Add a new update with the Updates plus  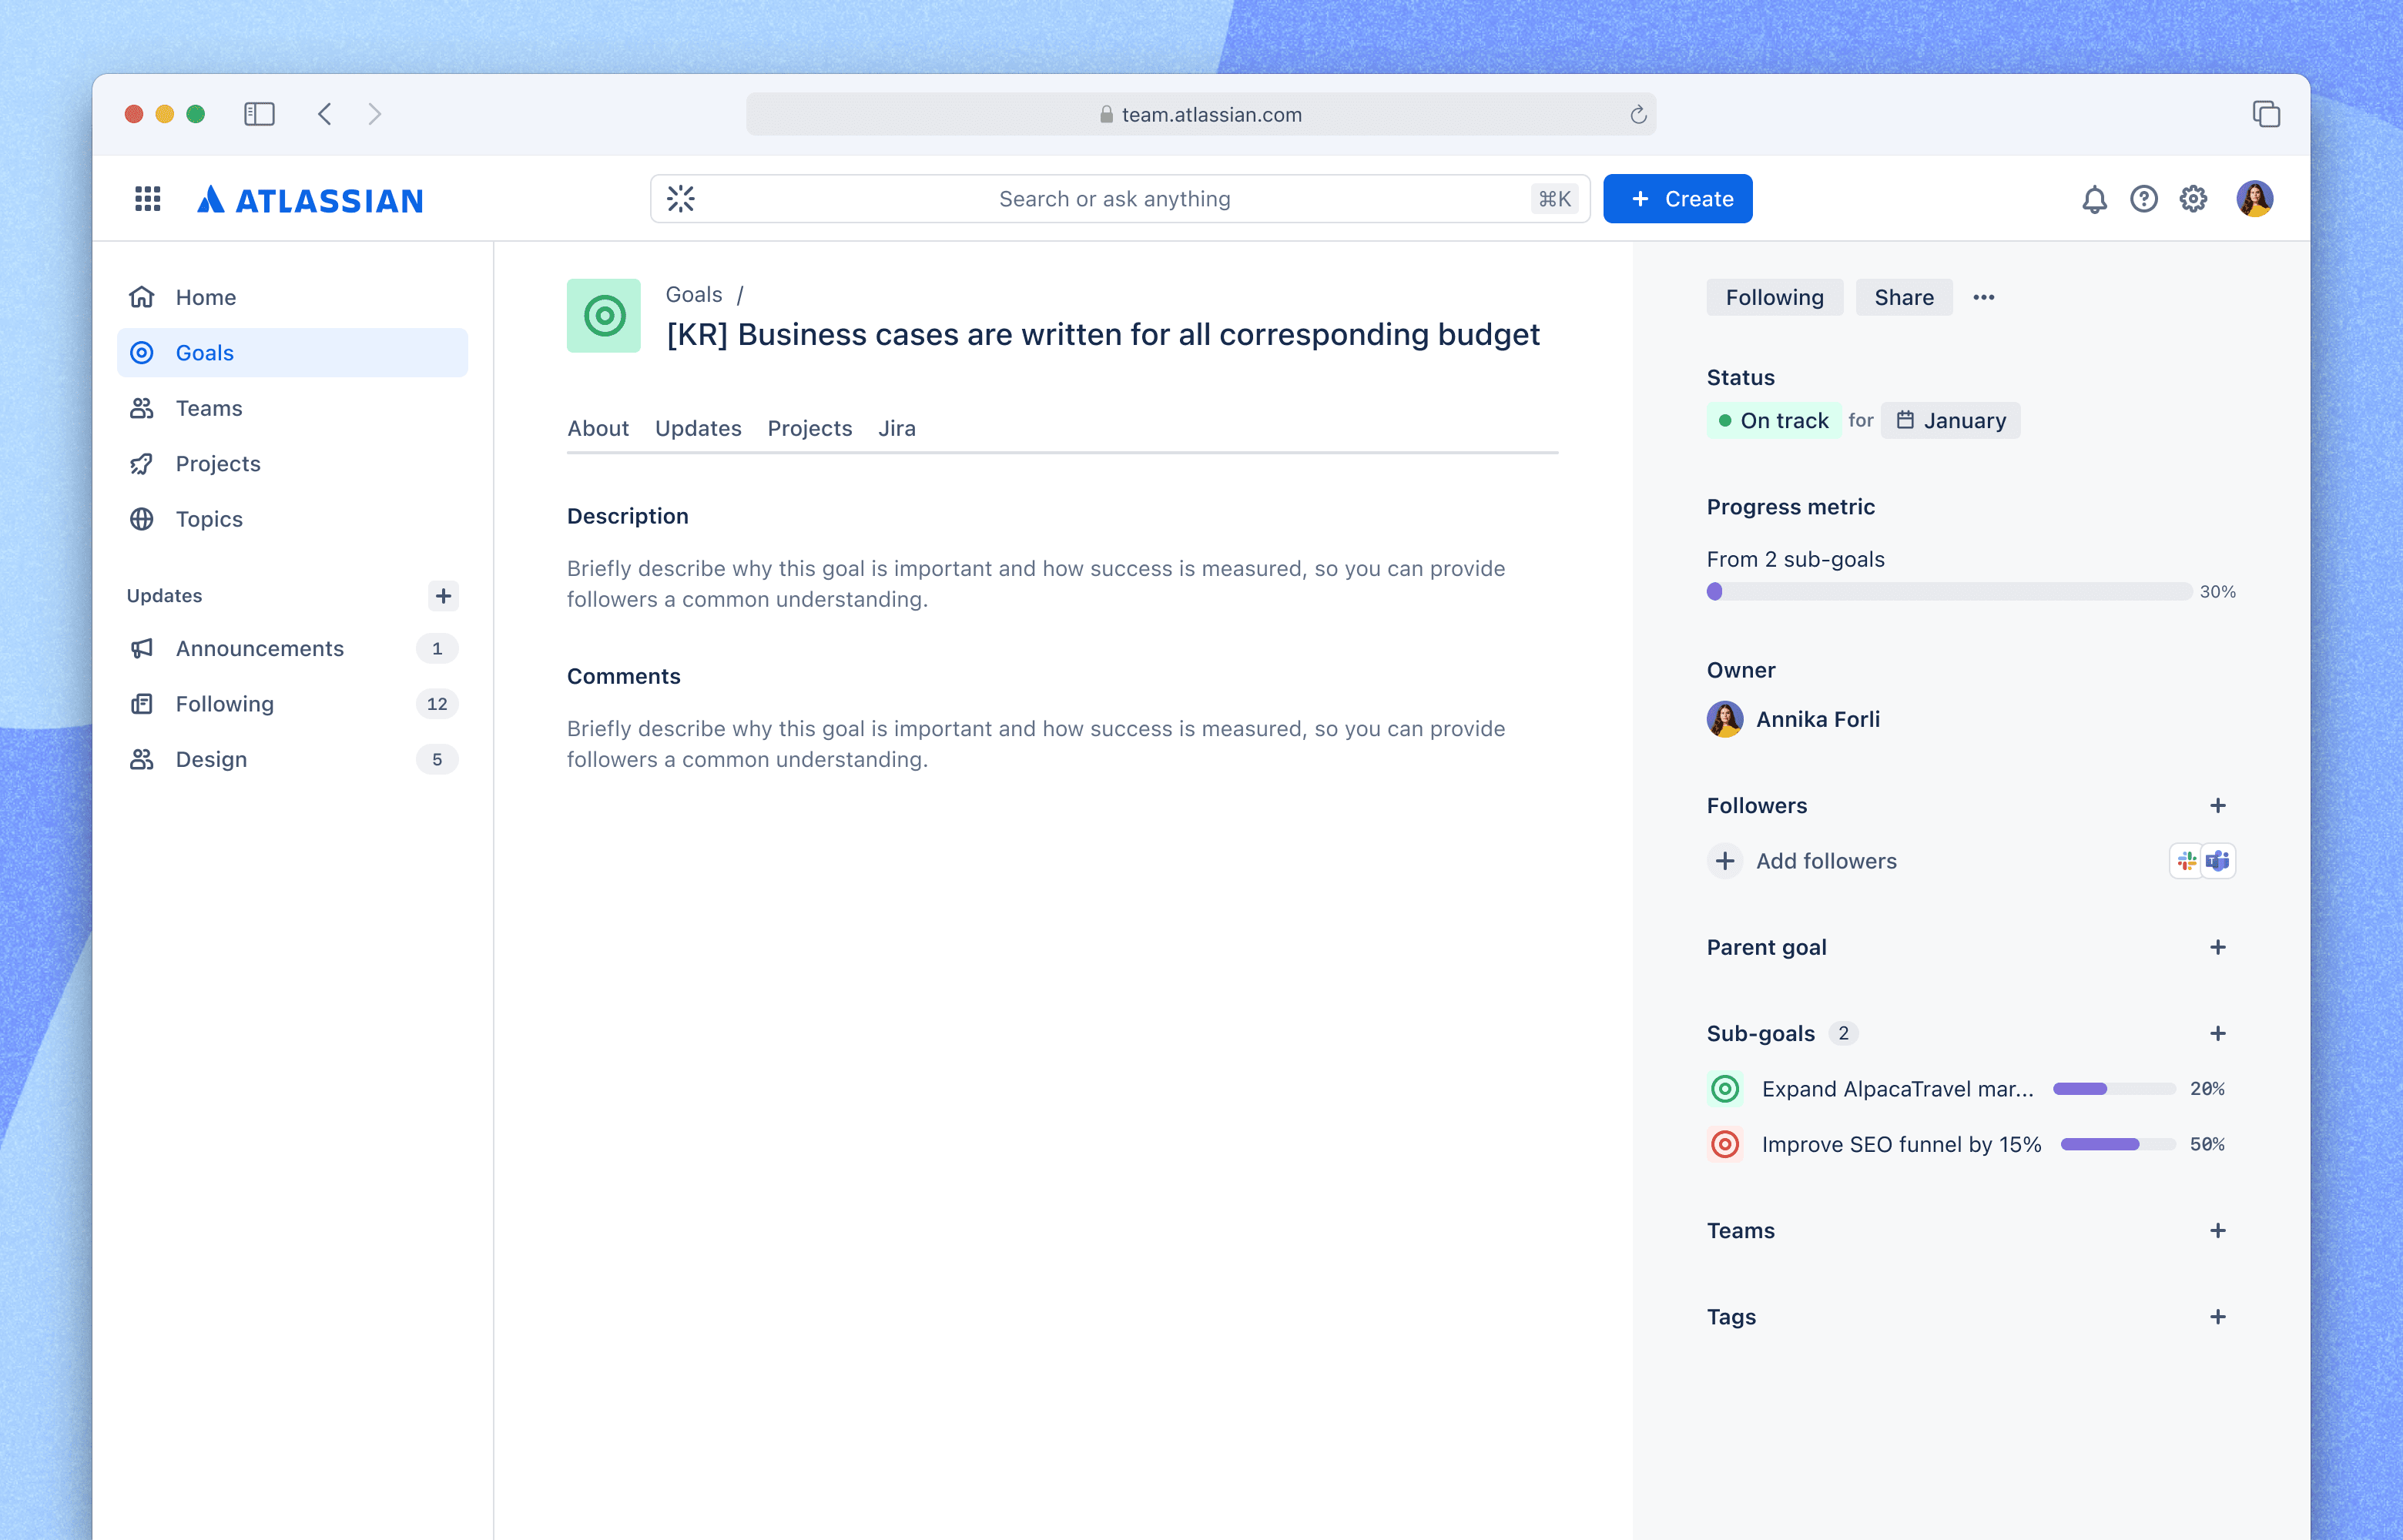click(x=443, y=596)
